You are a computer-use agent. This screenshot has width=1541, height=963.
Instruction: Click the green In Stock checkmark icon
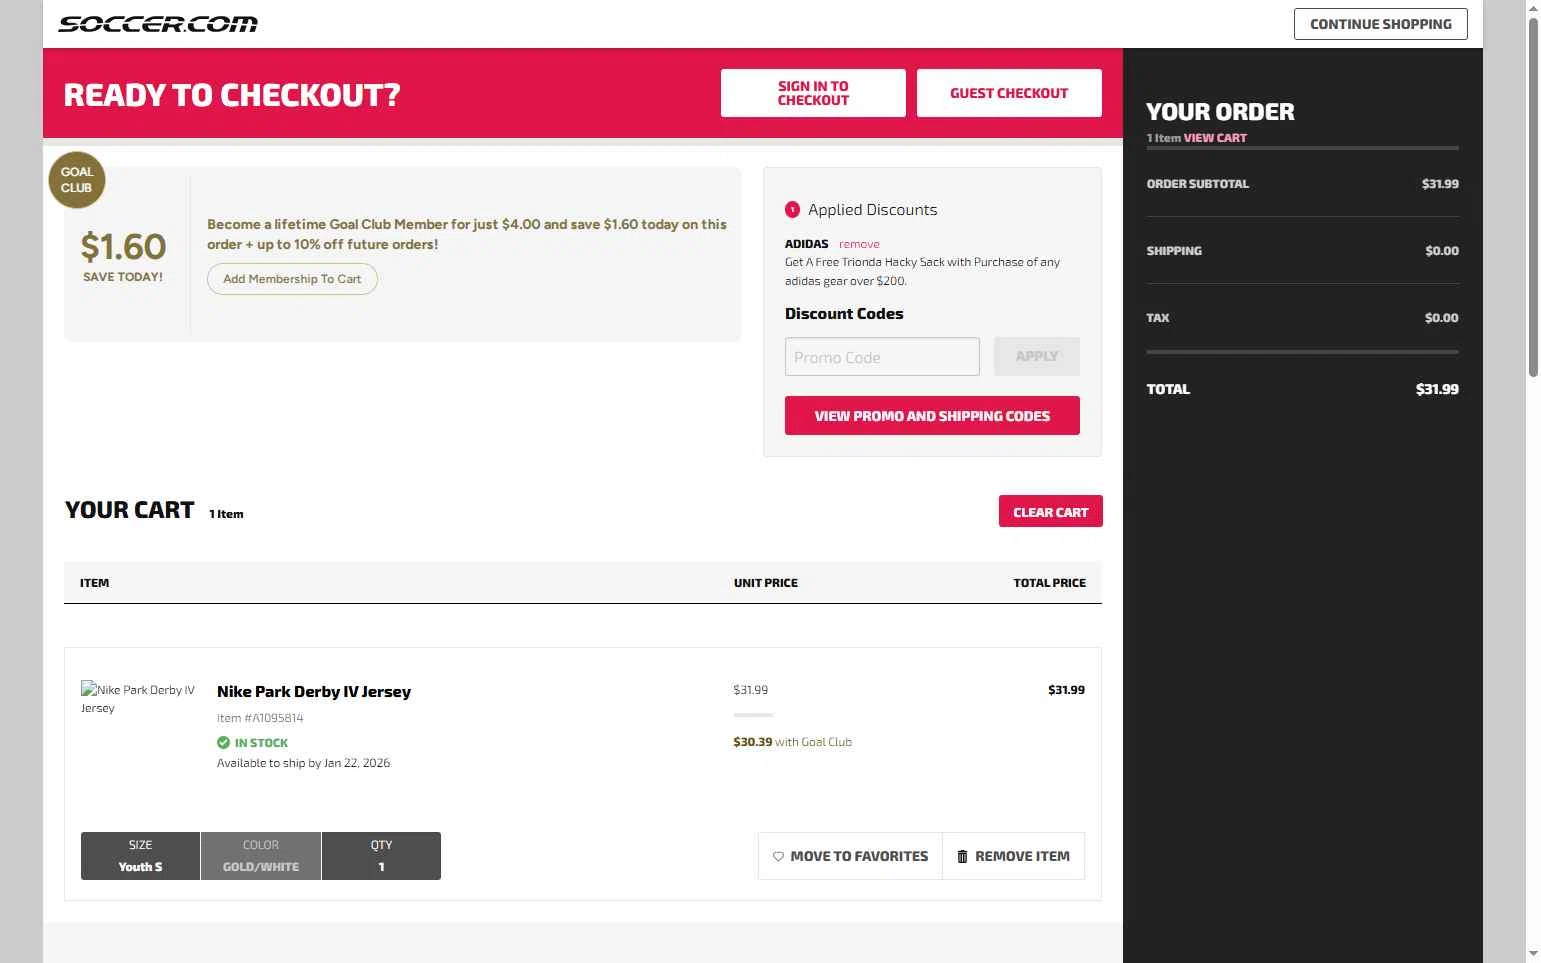223,743
